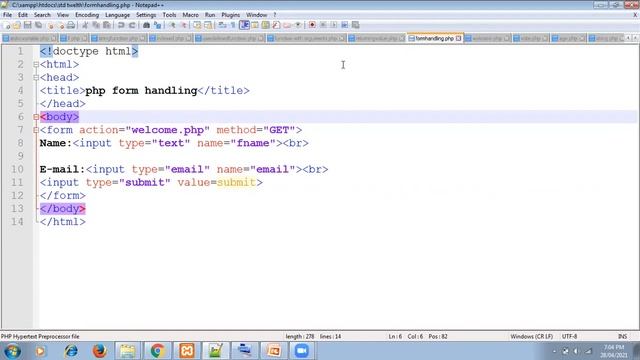Open Zoom from the taskbar
The width and height of the screenshot is (640, 360).
pos(302,351)
